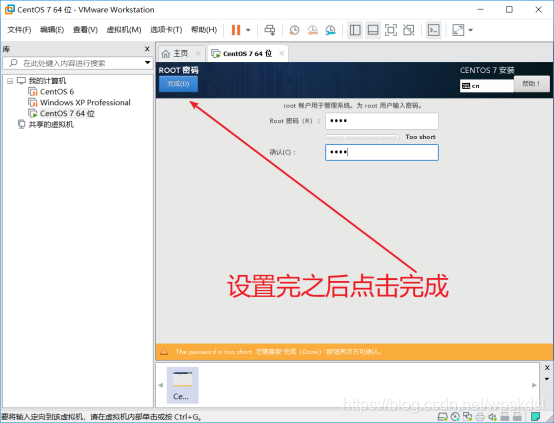Open the 虚拟机(M) menu
Screen dimensions: 554x423
(124, 30)
